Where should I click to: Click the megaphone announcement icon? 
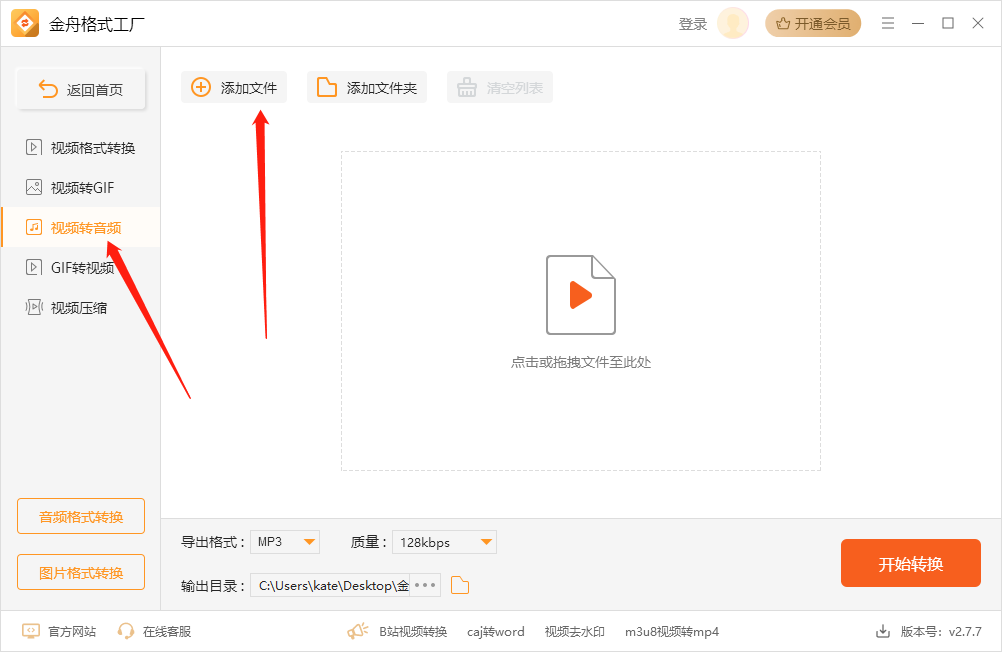tap(358, 632)
